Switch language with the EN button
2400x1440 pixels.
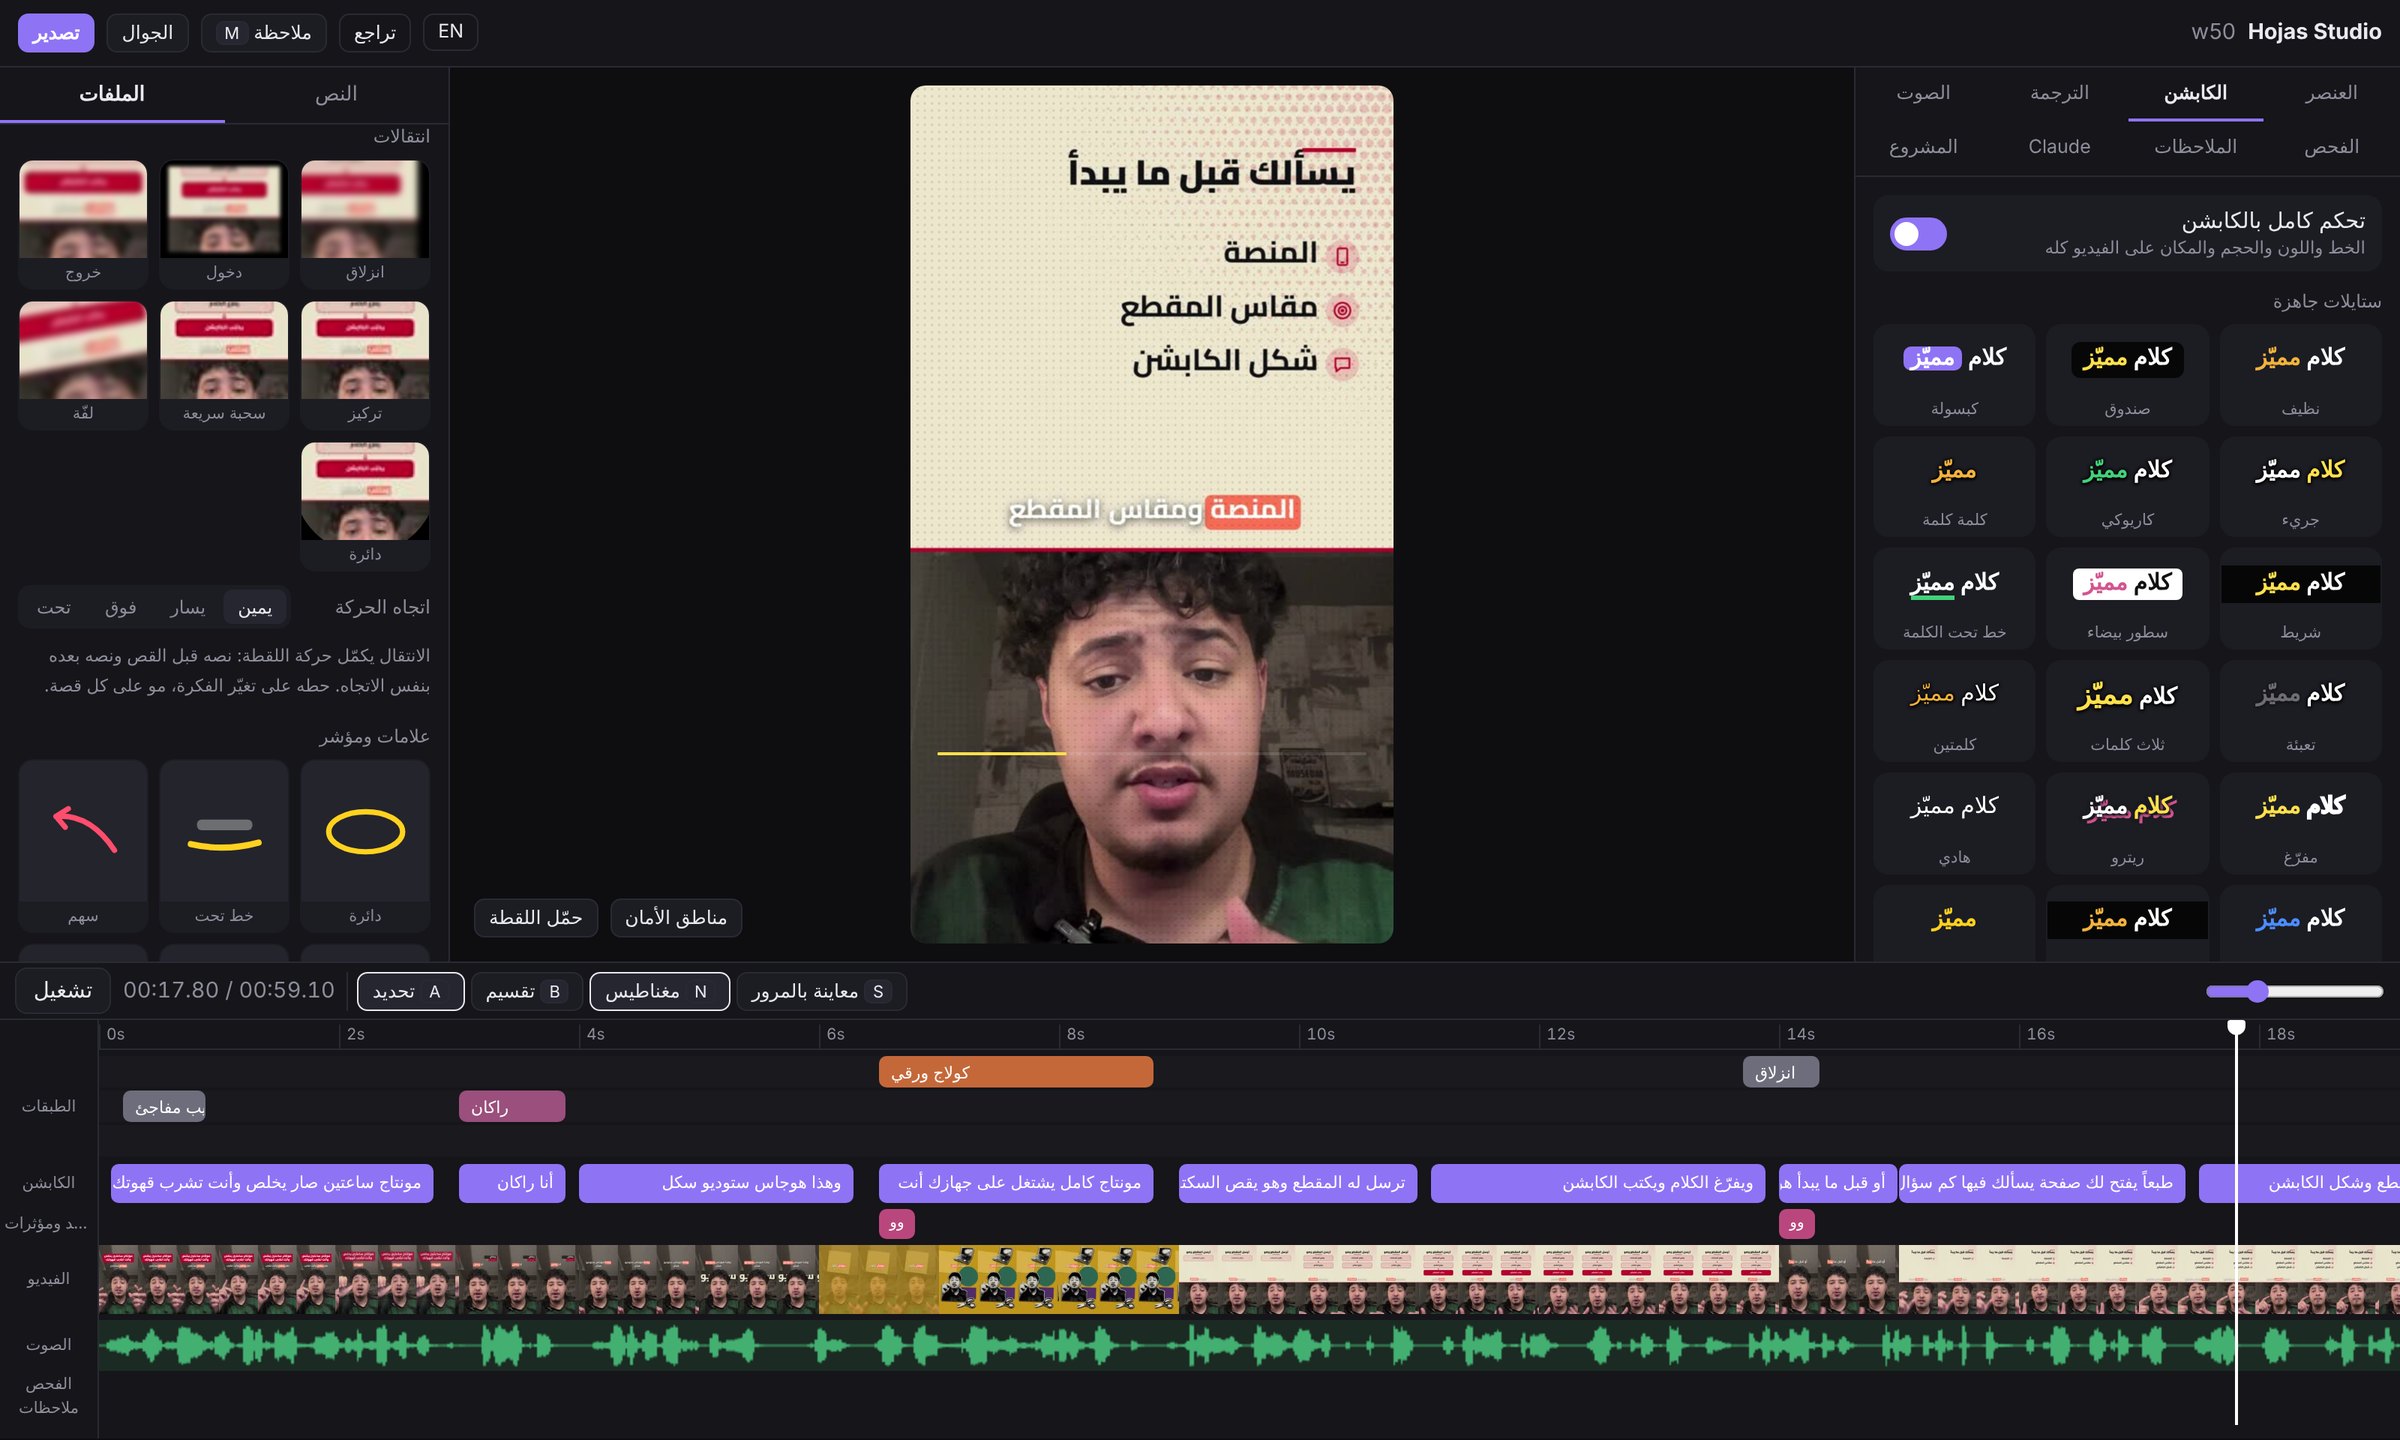pyautogui.click(x=450, y=32)
